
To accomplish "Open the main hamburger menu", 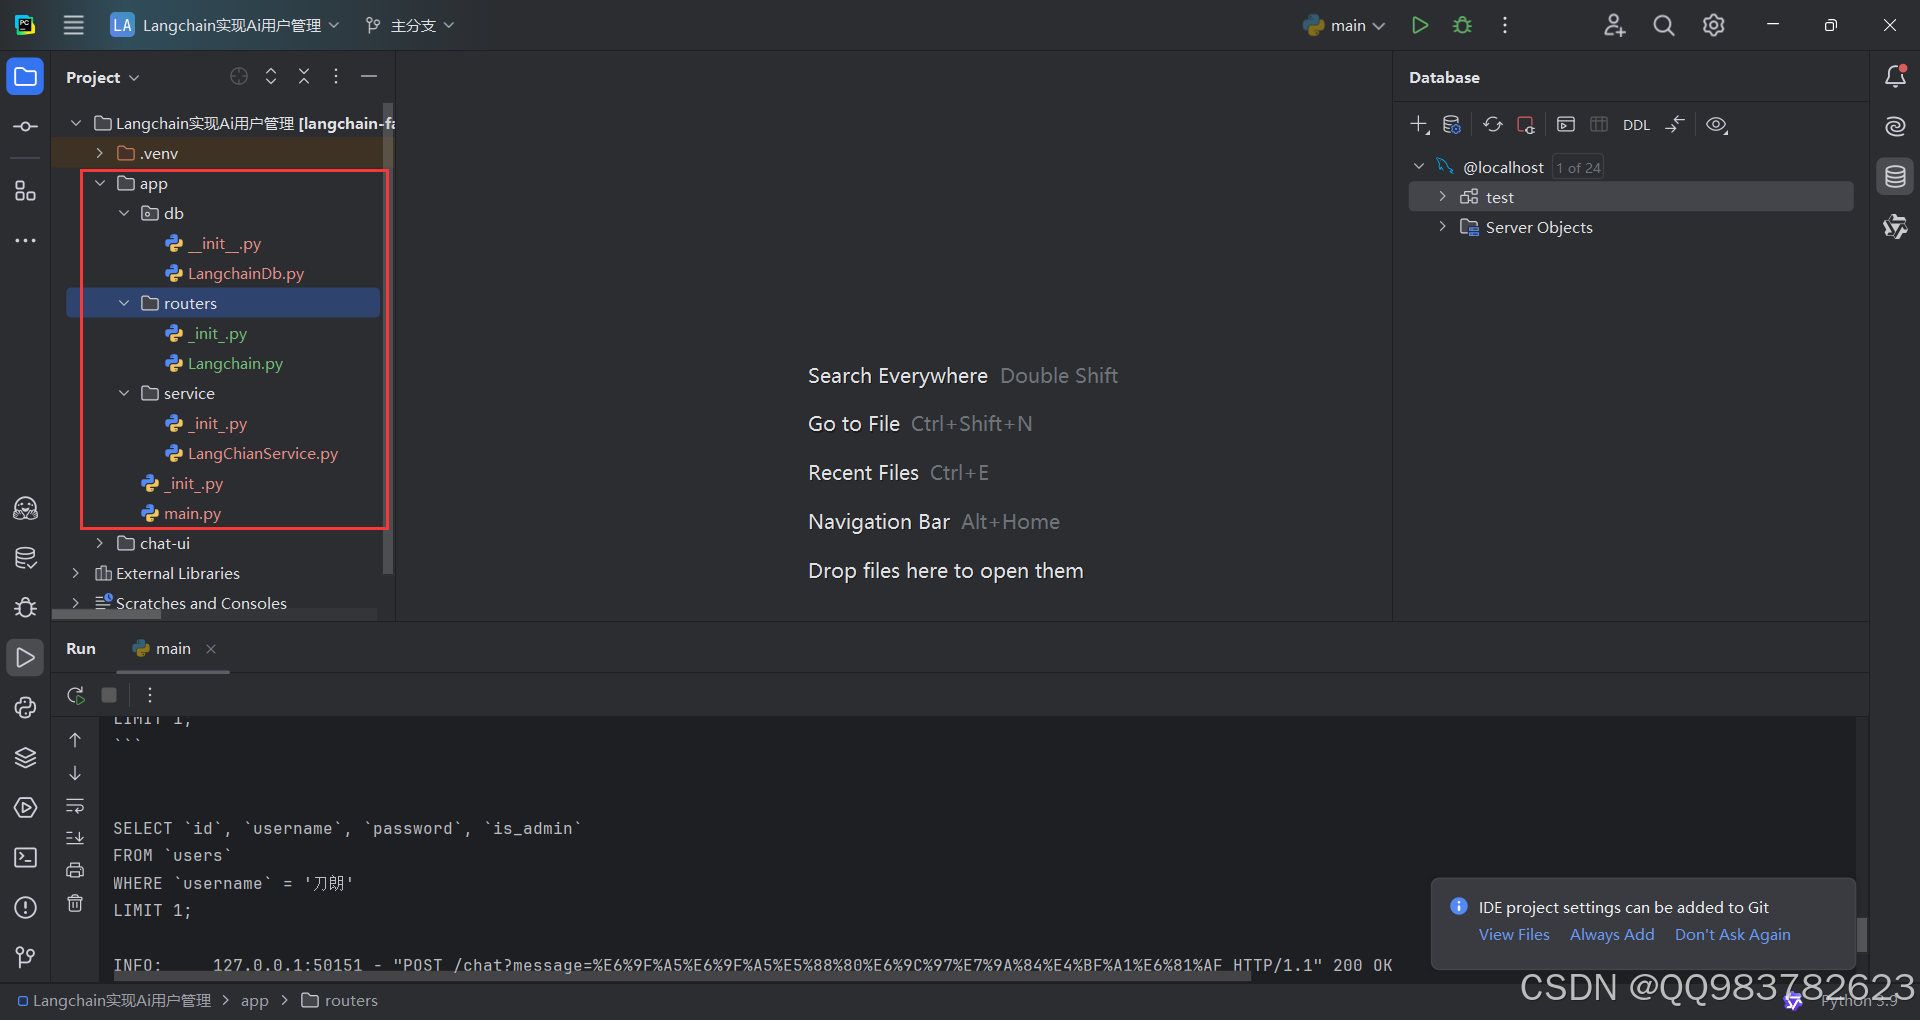I will coord(74,25).
